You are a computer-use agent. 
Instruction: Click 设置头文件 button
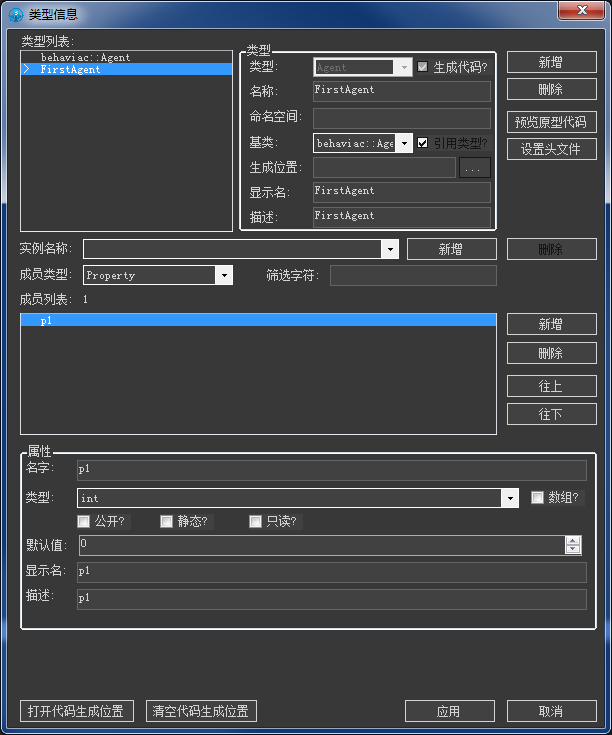(x=551, y=149)
